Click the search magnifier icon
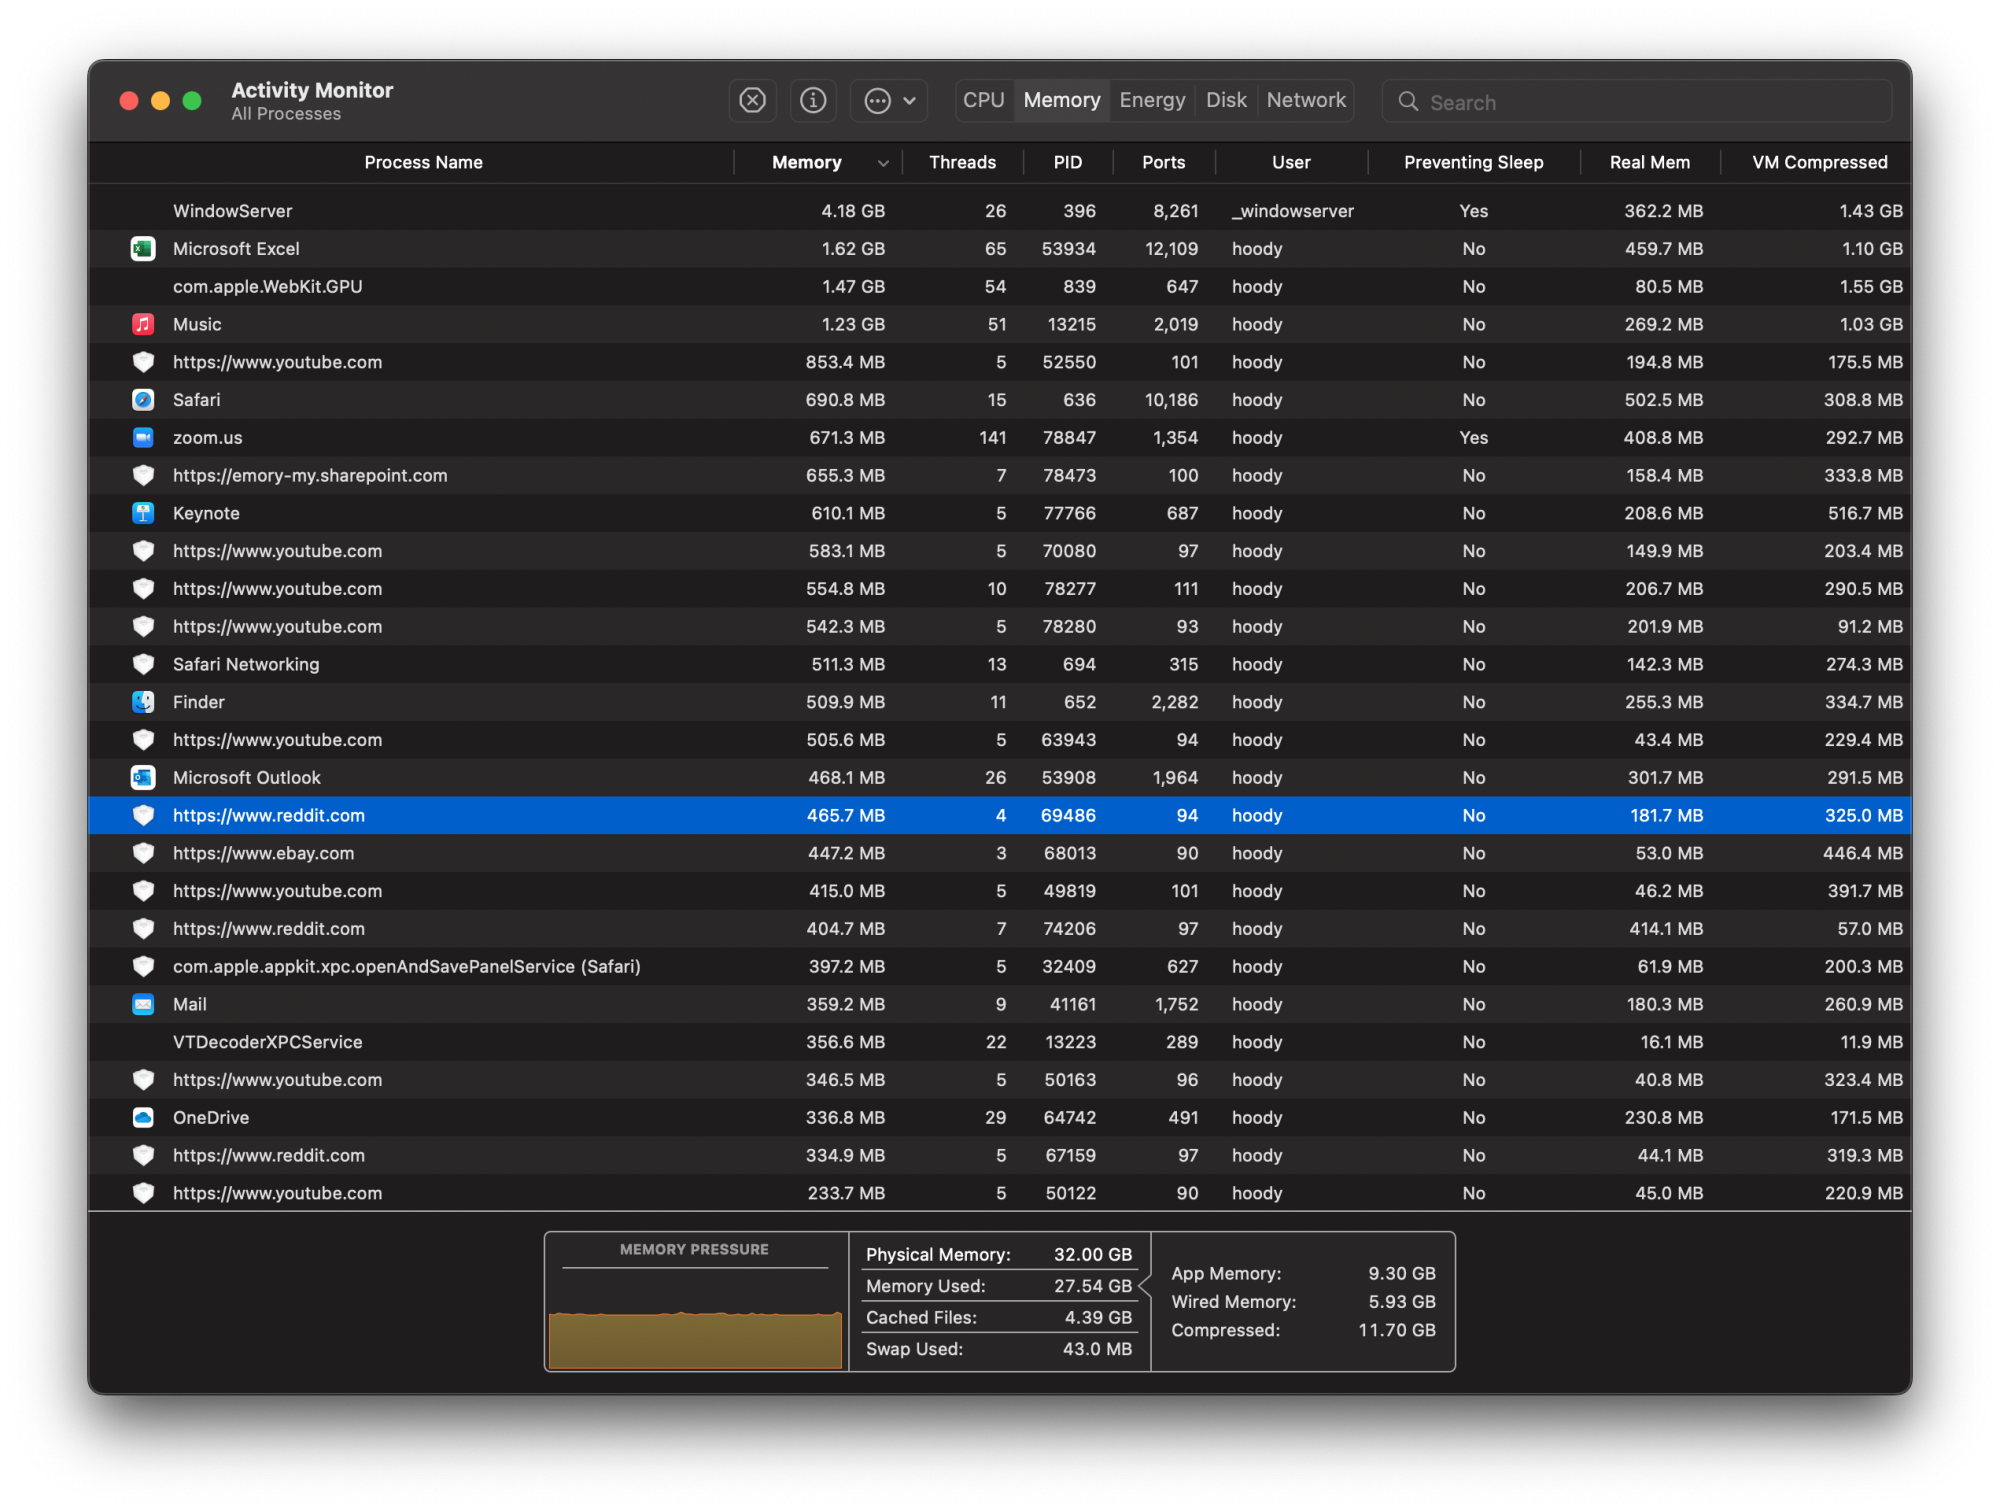The image size is (2000, 1511). (x=1408, y=102)
